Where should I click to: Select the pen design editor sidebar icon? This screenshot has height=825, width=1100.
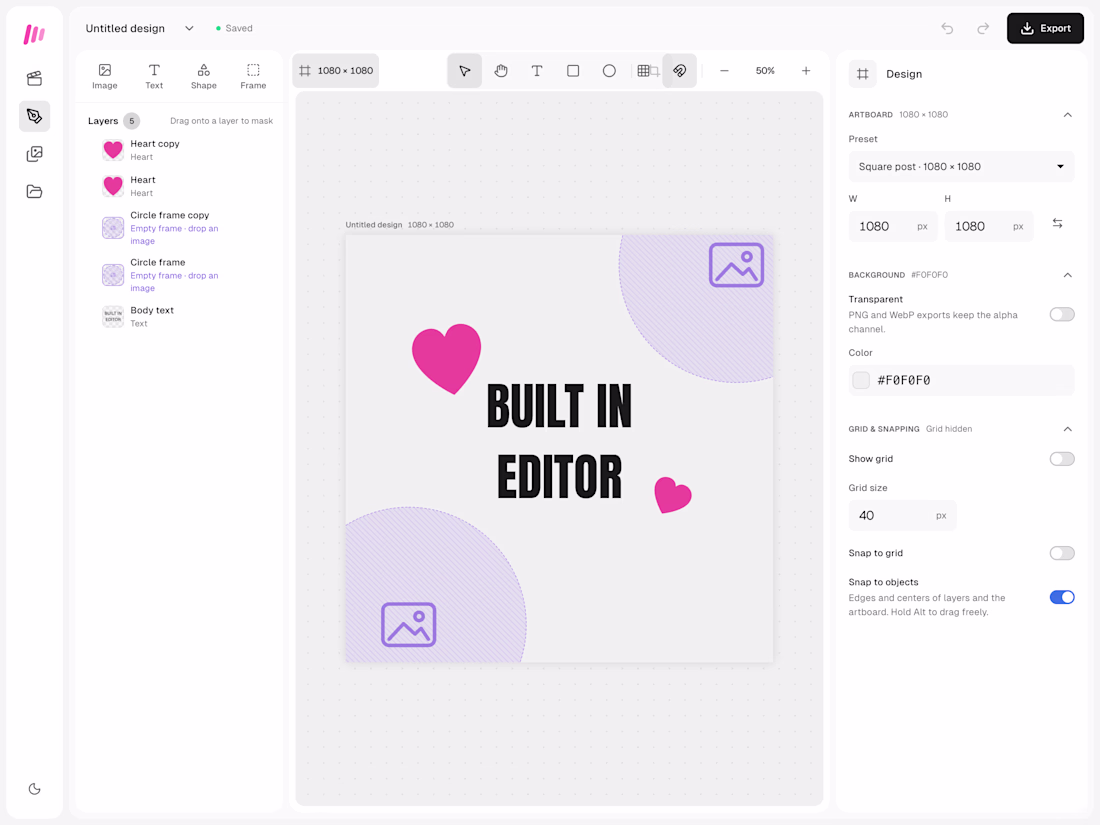click(34, 116)
